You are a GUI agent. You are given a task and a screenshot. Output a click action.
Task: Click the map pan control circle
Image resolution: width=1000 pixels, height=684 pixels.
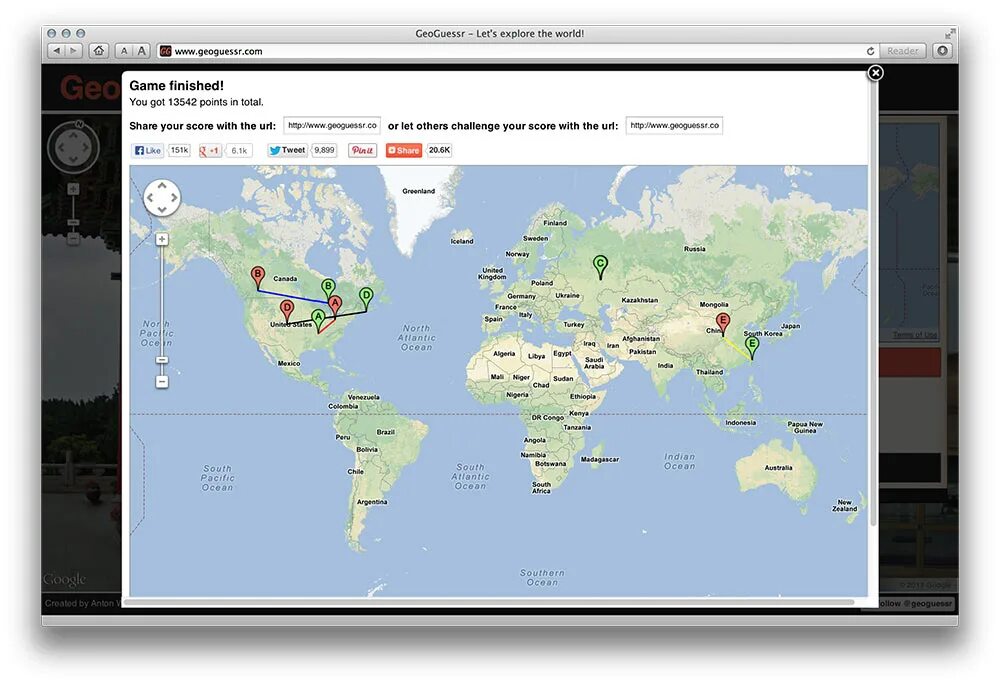(x=162, y=198)
